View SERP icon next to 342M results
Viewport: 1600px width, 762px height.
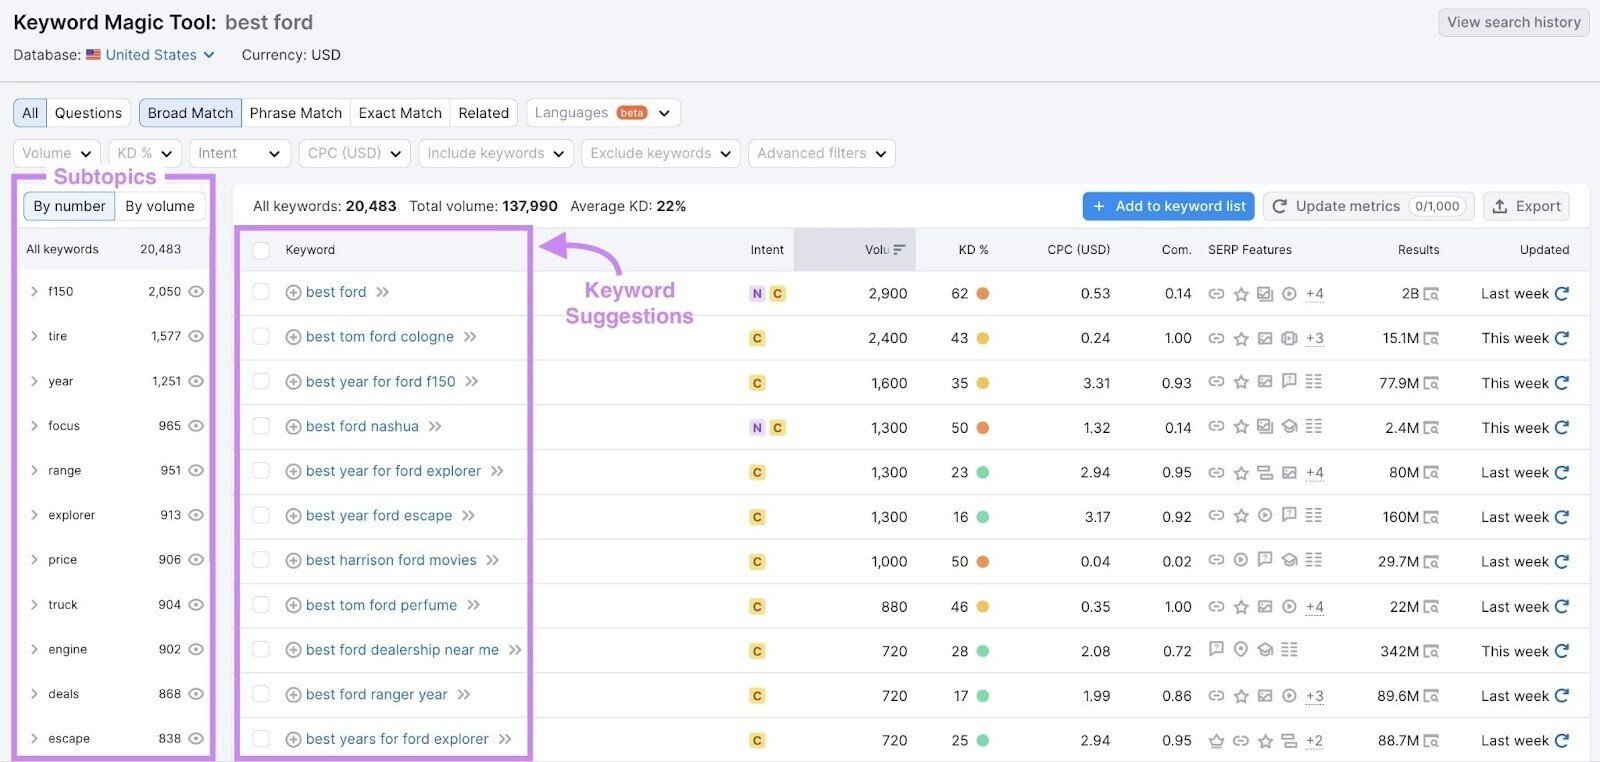coord(1431,651)
